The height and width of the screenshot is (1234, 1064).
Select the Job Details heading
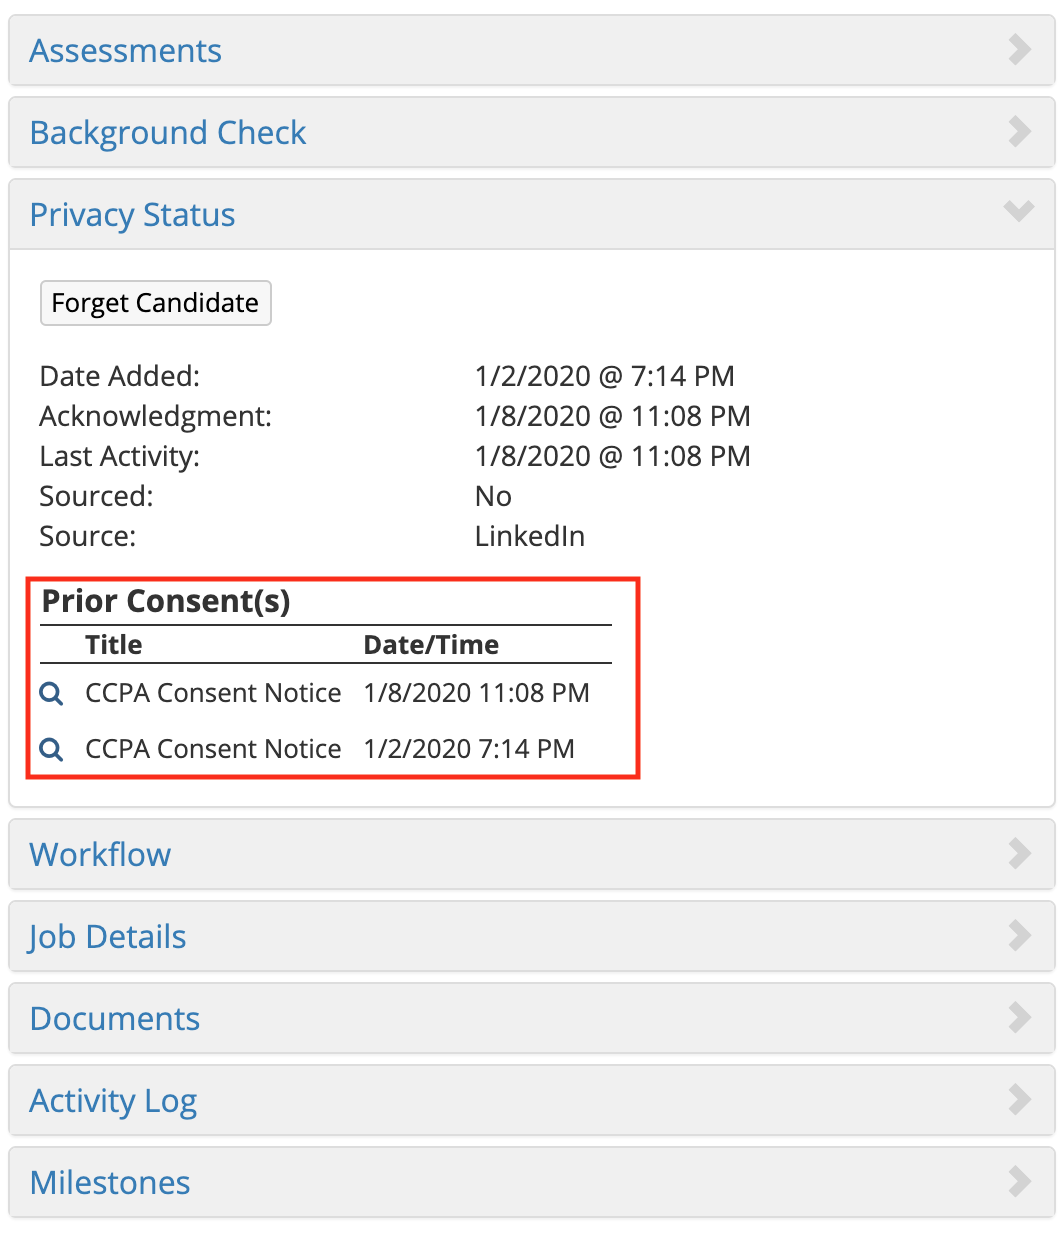(x=108, y=937)
